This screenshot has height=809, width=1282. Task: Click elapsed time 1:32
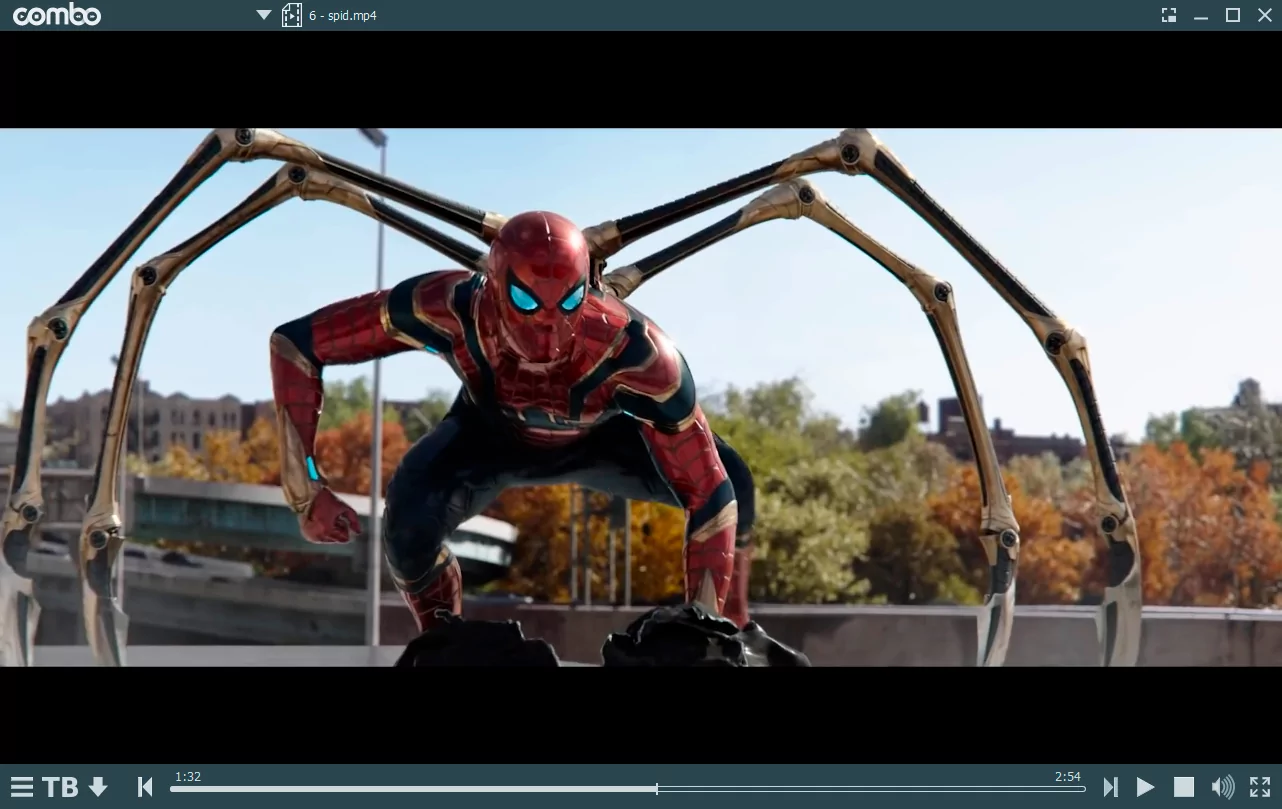[188, 777]
